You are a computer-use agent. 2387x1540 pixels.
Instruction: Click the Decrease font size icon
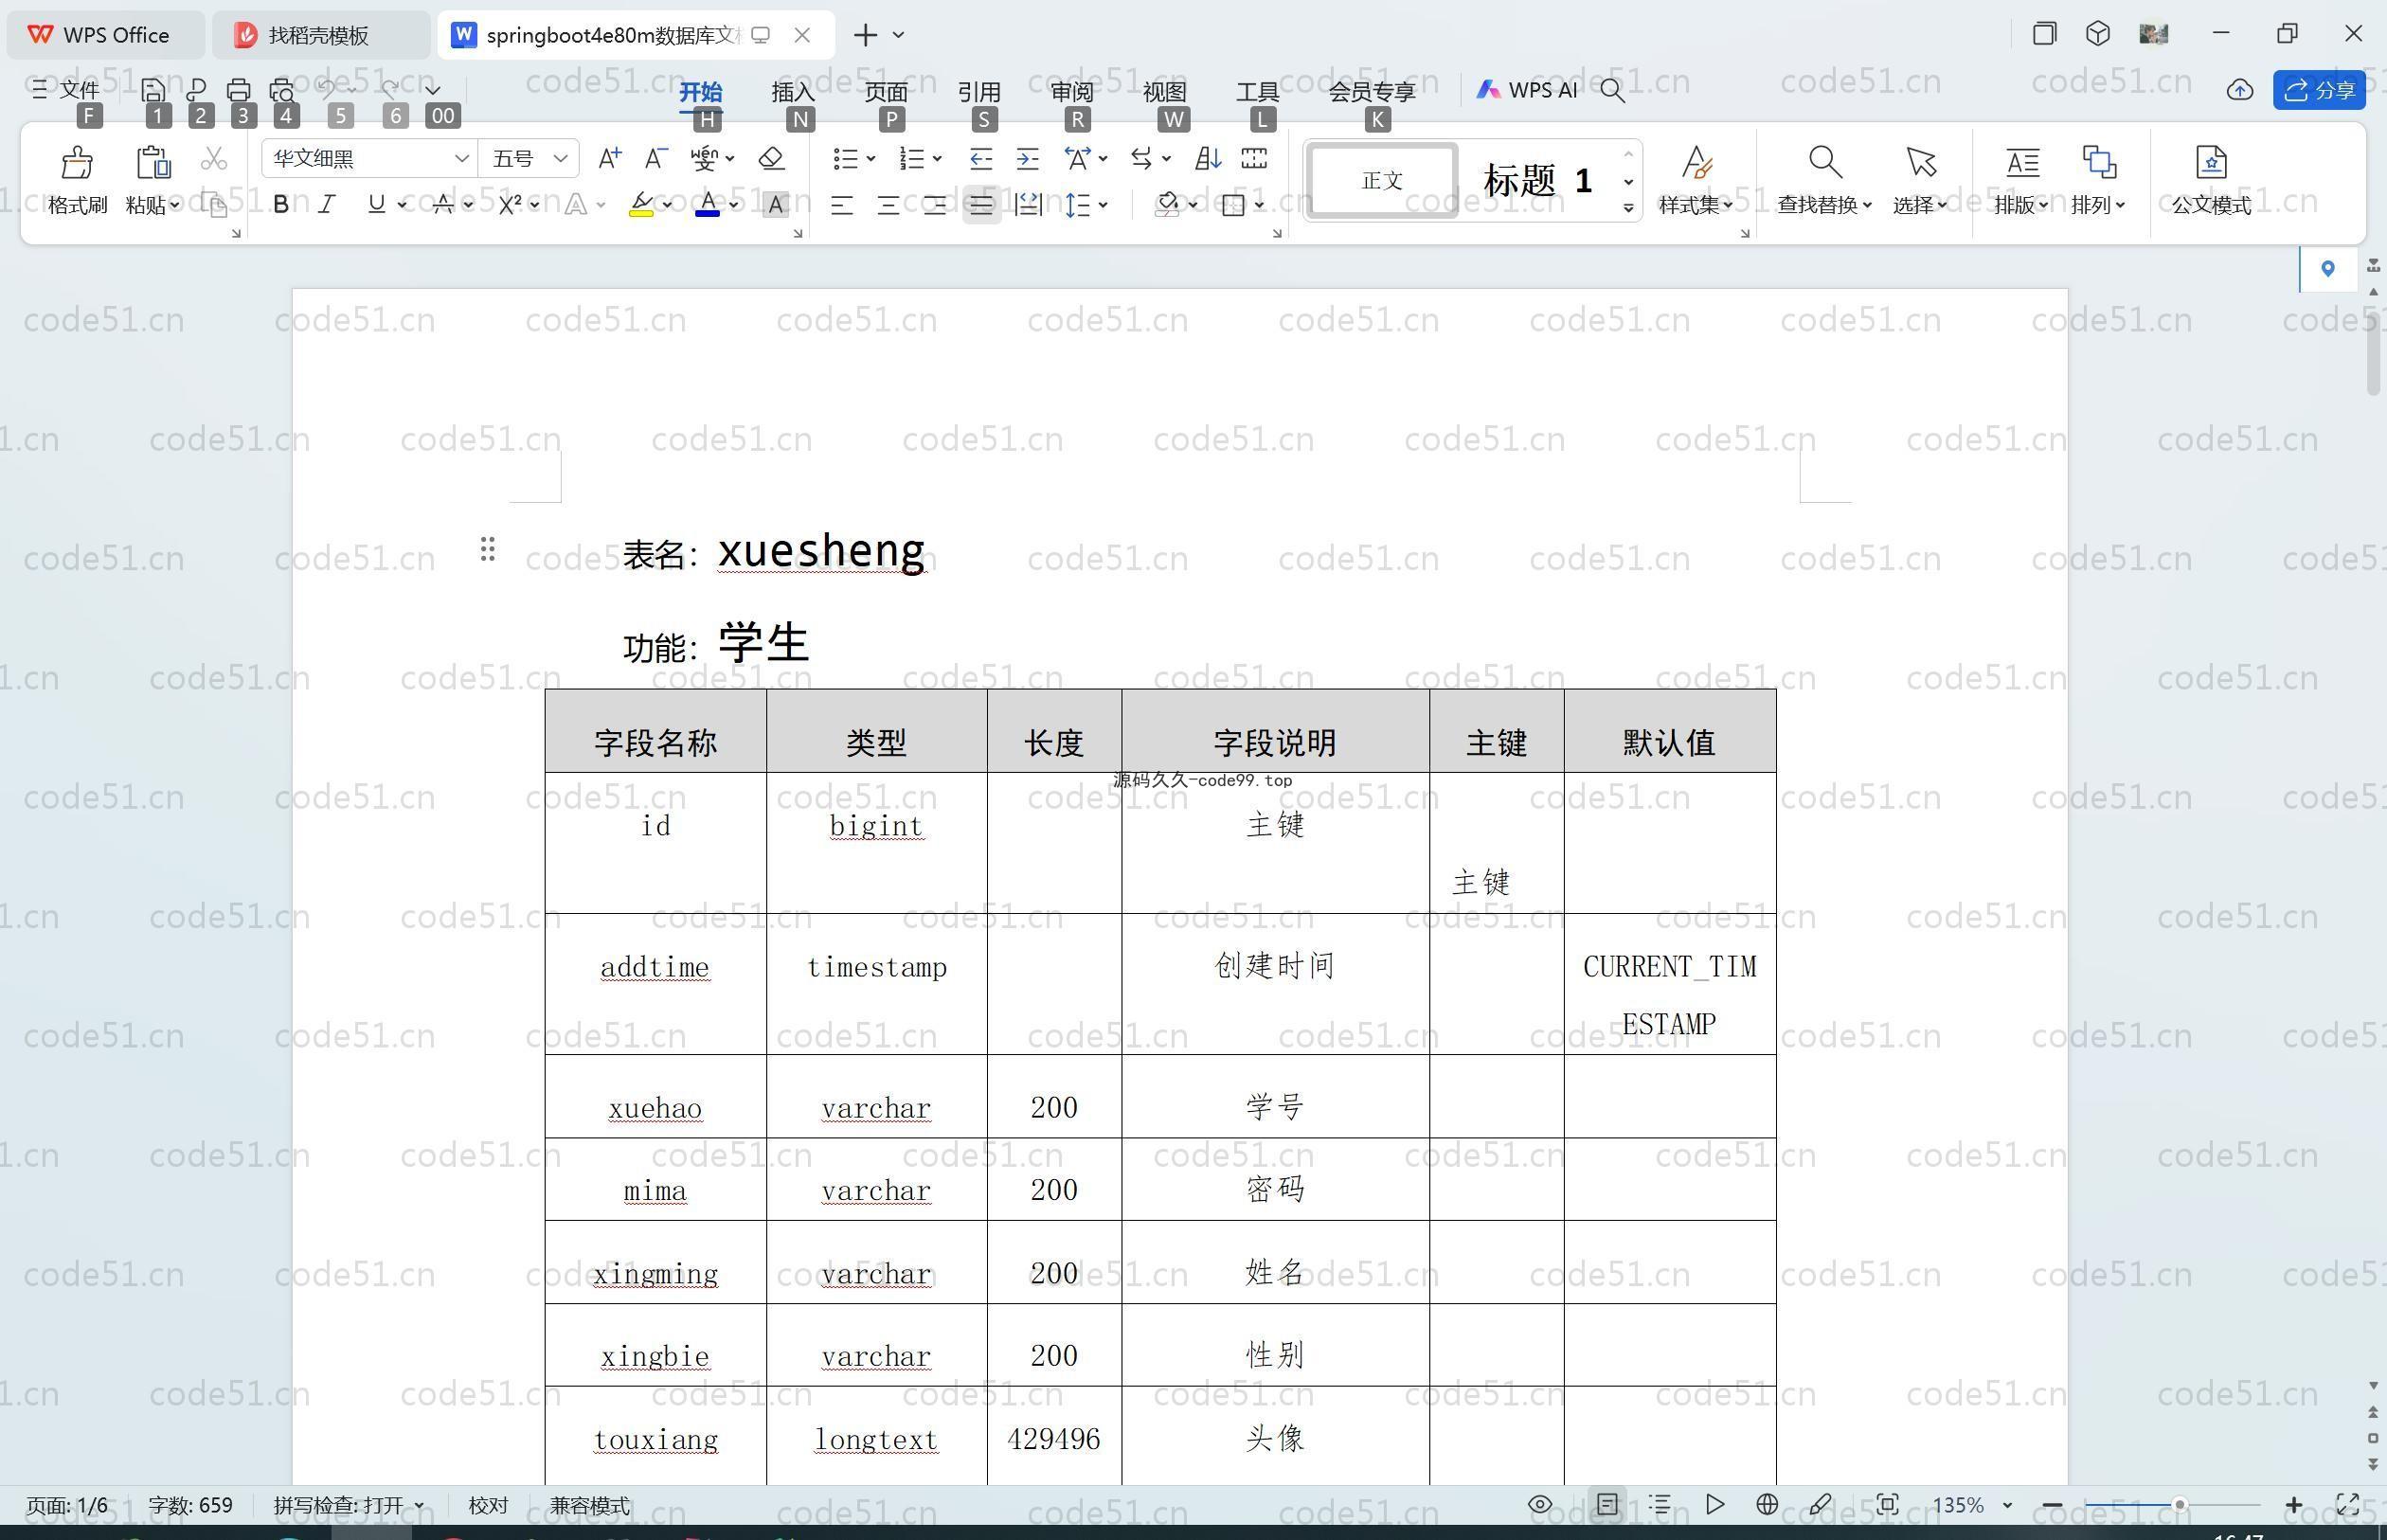[x=655, y=158]
